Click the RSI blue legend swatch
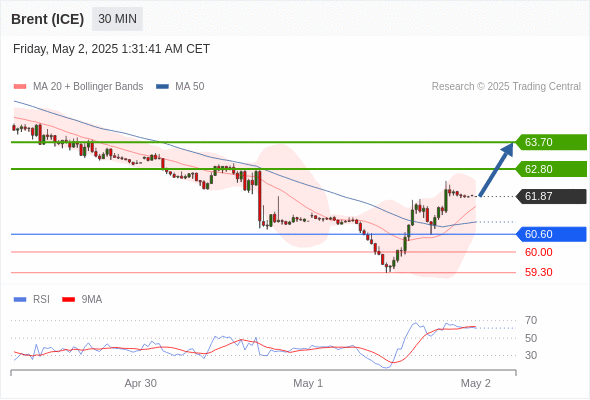 pos(20,300)
